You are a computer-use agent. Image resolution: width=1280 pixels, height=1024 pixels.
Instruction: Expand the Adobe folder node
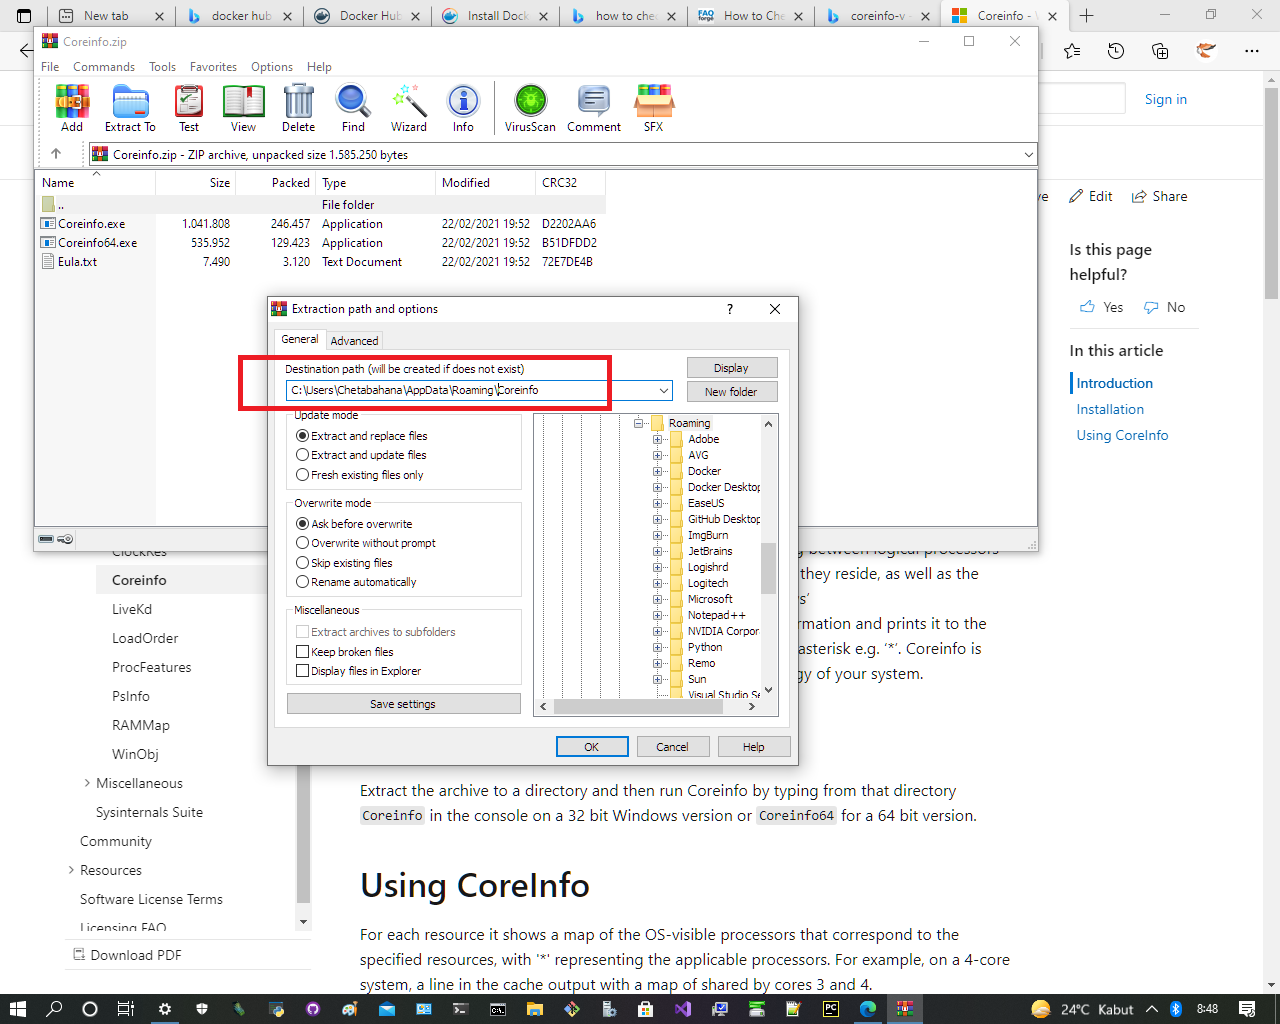(658, 439)
